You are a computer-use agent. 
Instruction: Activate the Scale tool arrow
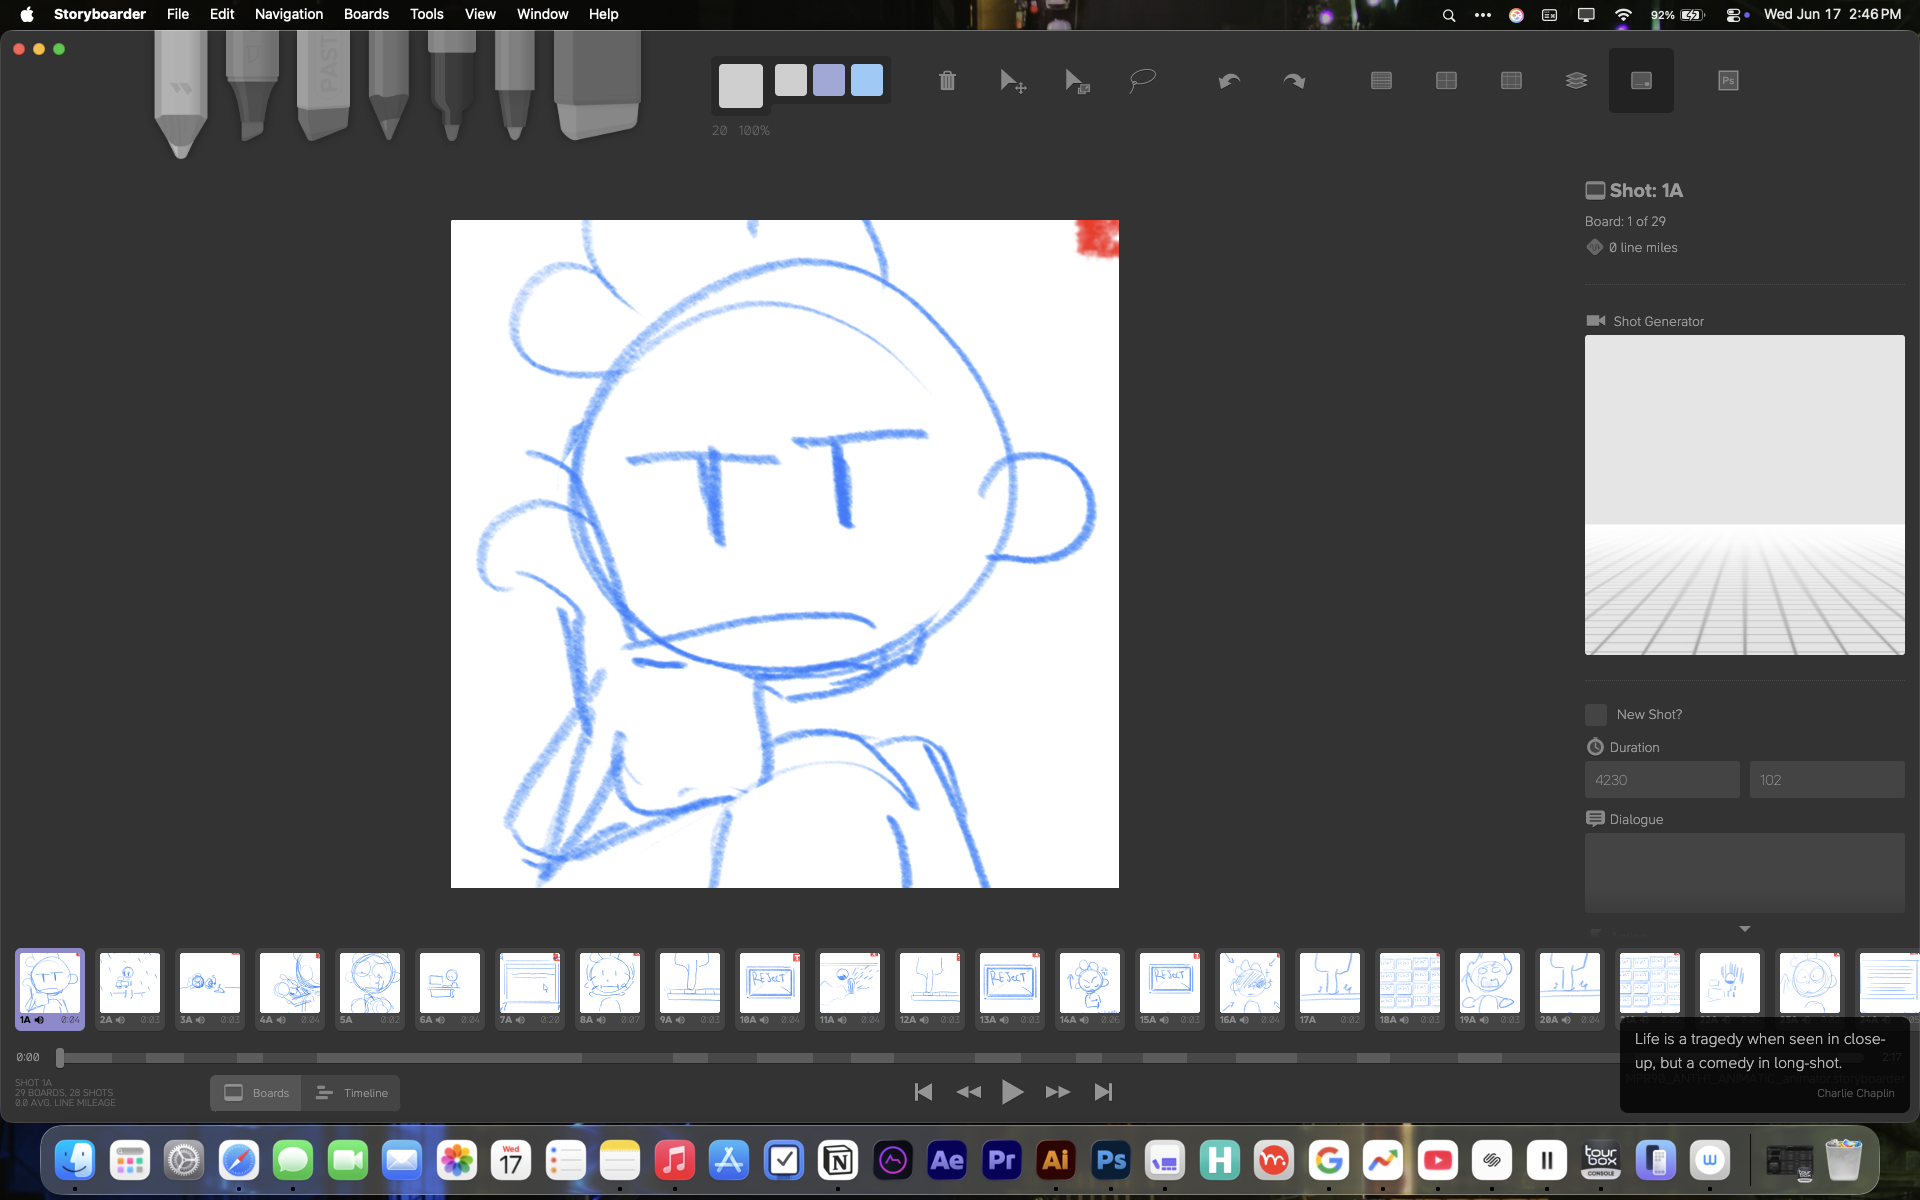click(1077, 81)
